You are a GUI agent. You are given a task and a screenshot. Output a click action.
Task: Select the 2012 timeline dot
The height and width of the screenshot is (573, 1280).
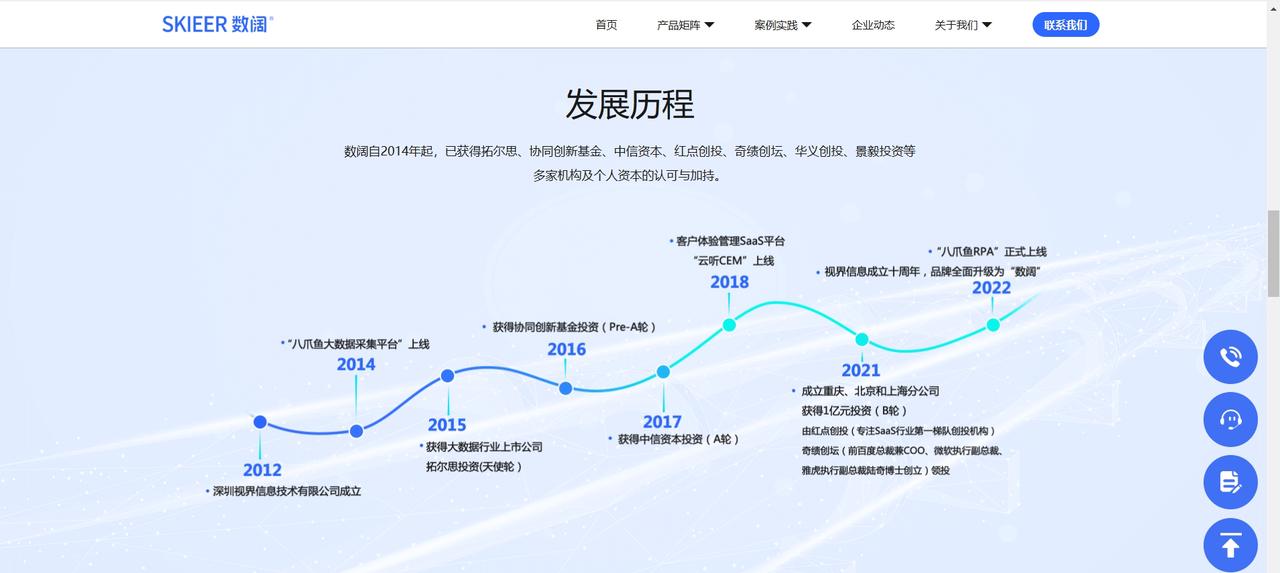click(x=260, y=422)
